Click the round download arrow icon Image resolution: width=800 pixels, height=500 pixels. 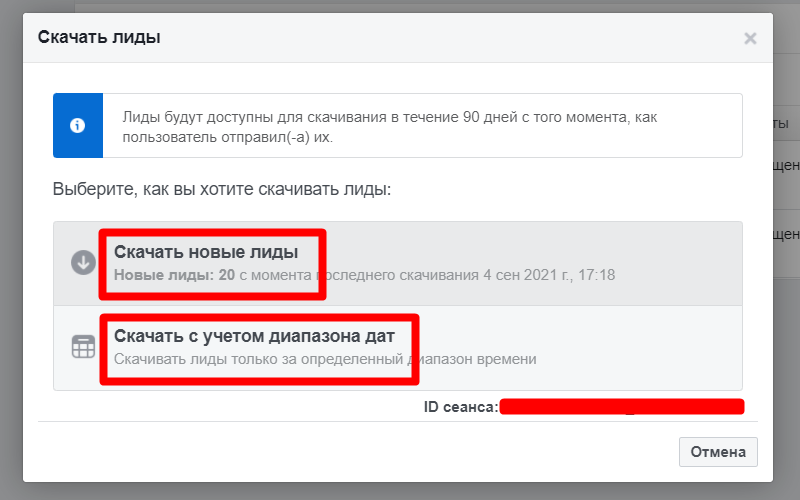coord(82,262)
